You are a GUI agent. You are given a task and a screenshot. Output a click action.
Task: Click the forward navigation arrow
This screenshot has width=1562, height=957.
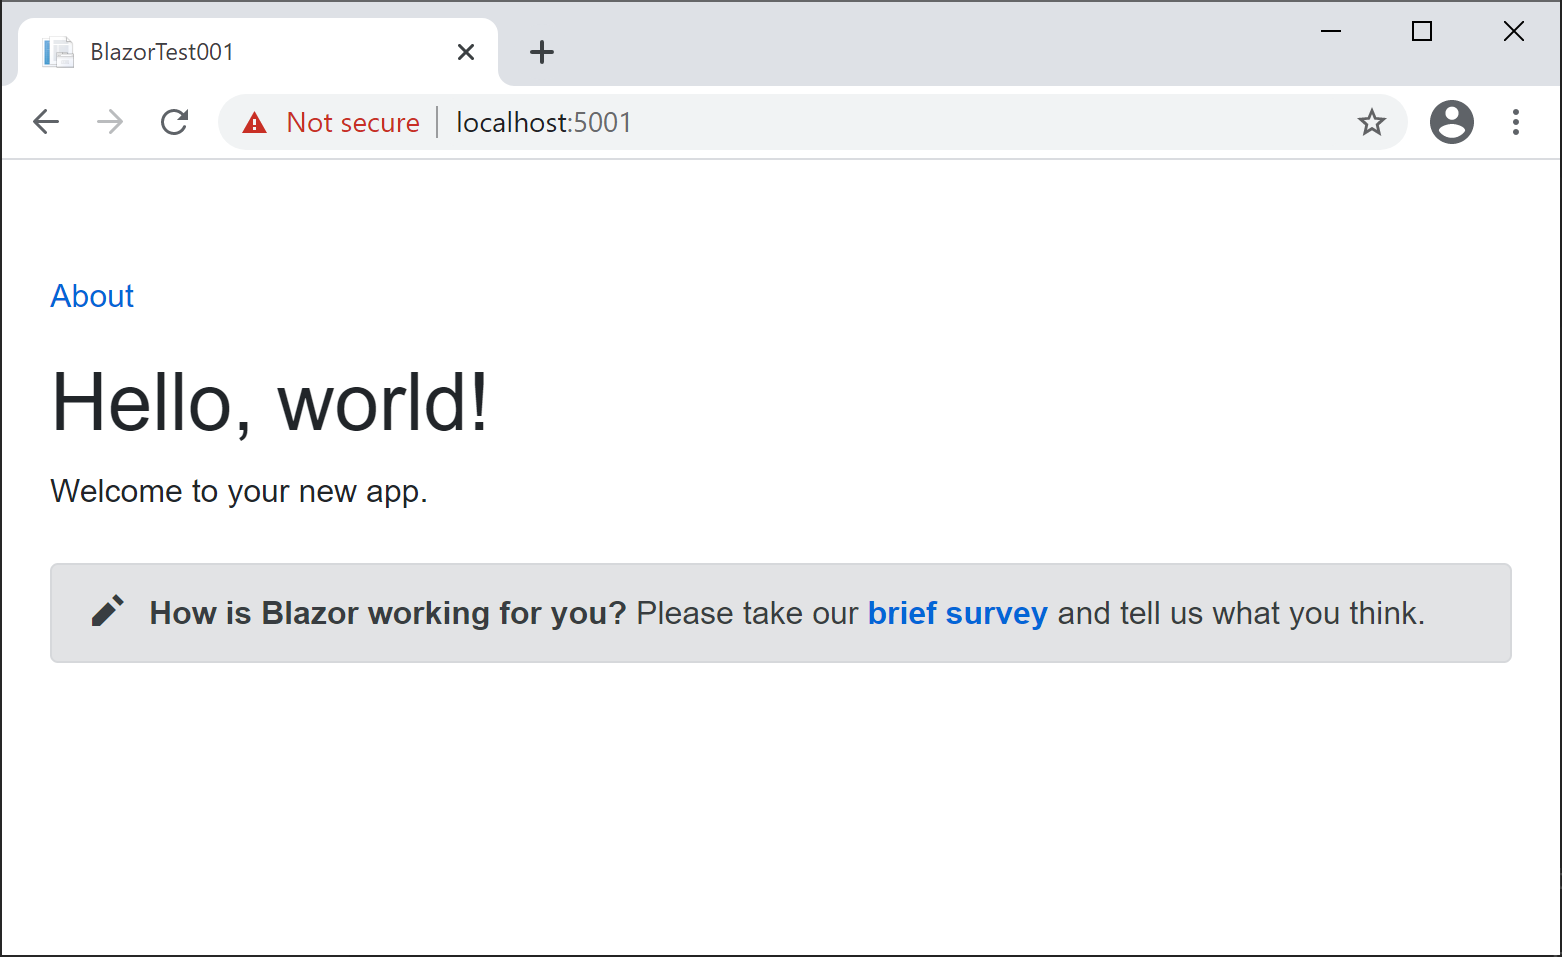click(110, 122)
